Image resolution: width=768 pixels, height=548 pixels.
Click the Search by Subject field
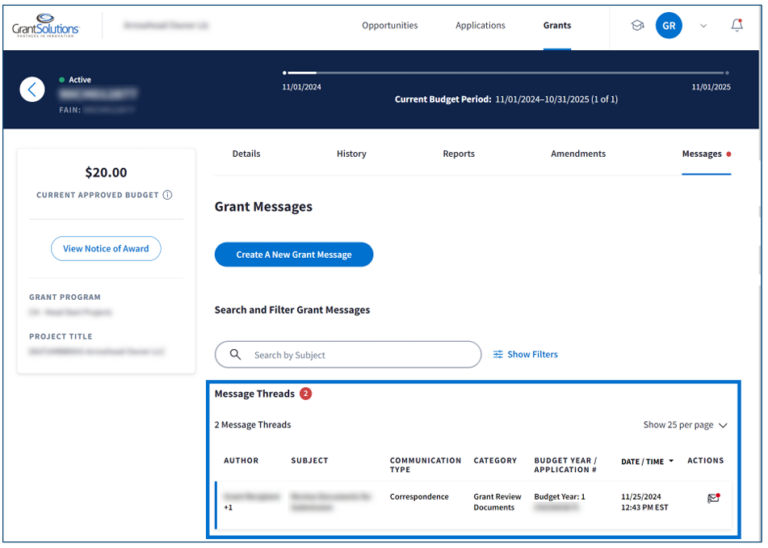(x=360, y=355)
